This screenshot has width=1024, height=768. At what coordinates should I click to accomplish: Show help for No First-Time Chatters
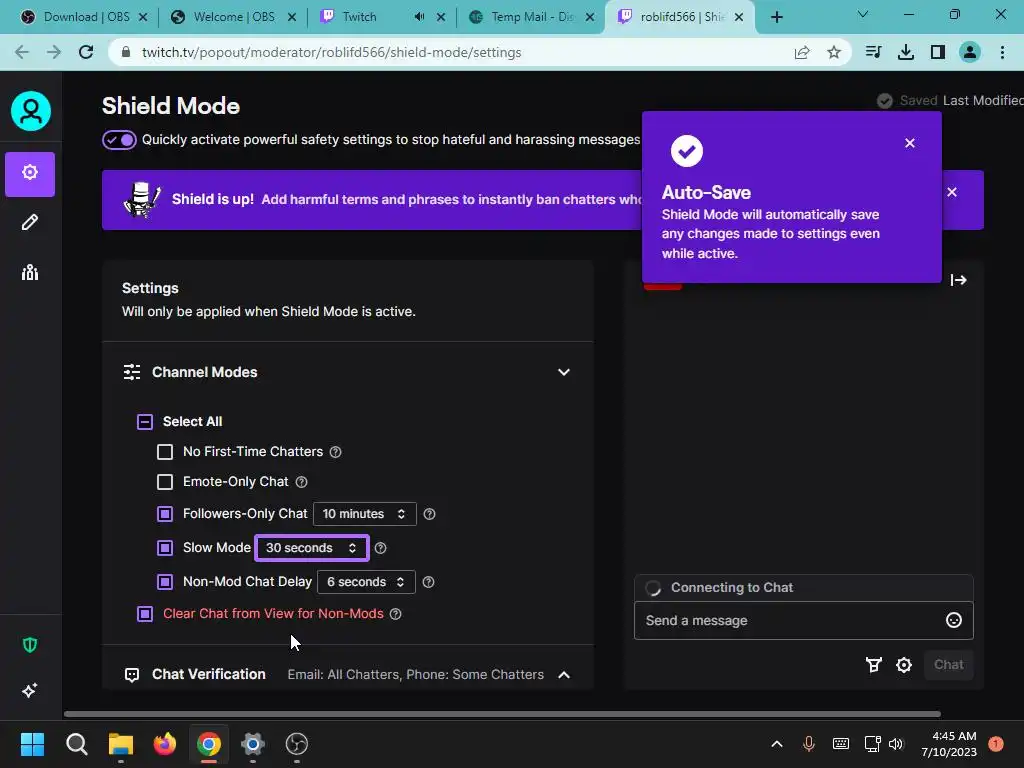click(335, 452)
